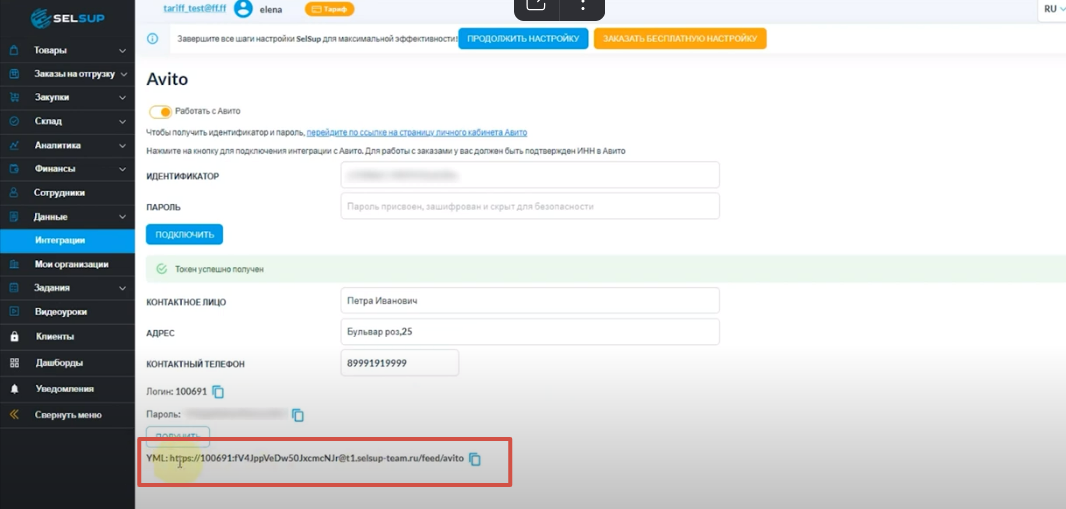Click the Финансы sidebar icon

[x=14, y=169]
